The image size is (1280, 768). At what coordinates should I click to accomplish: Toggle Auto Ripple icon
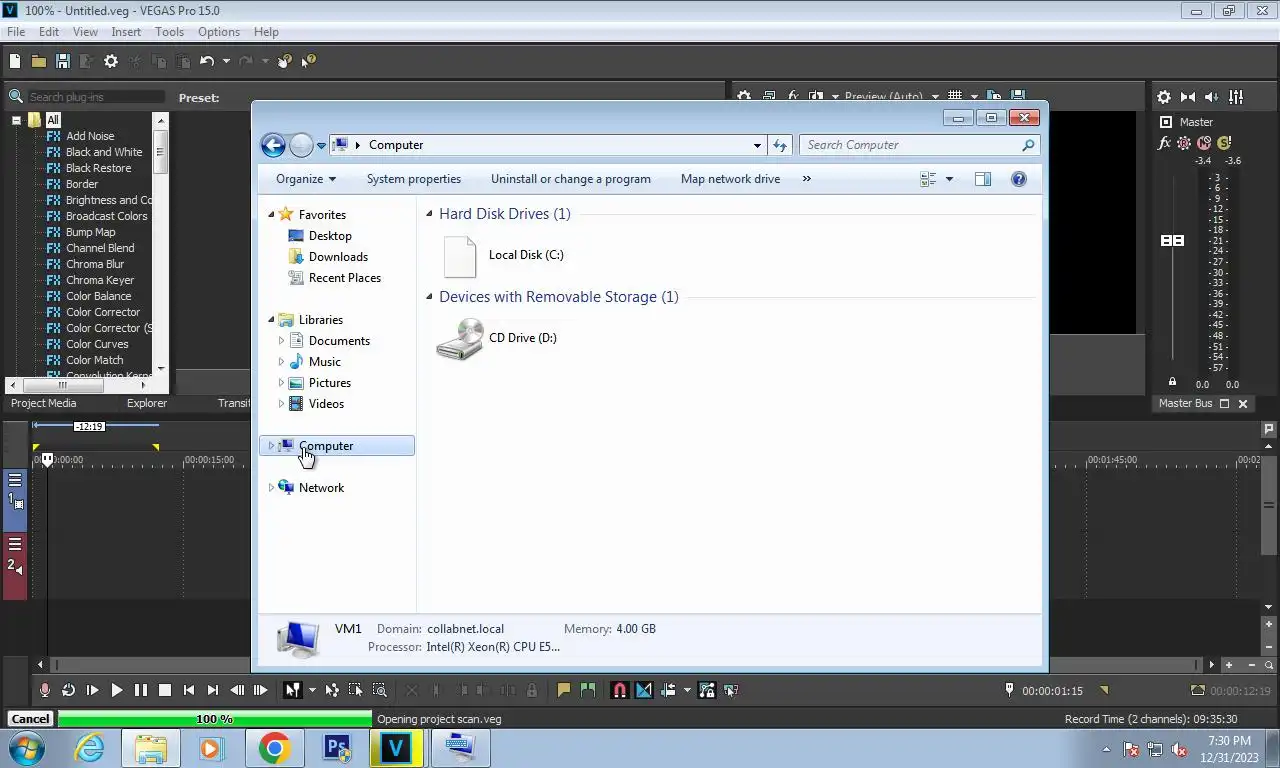(668, 690)
